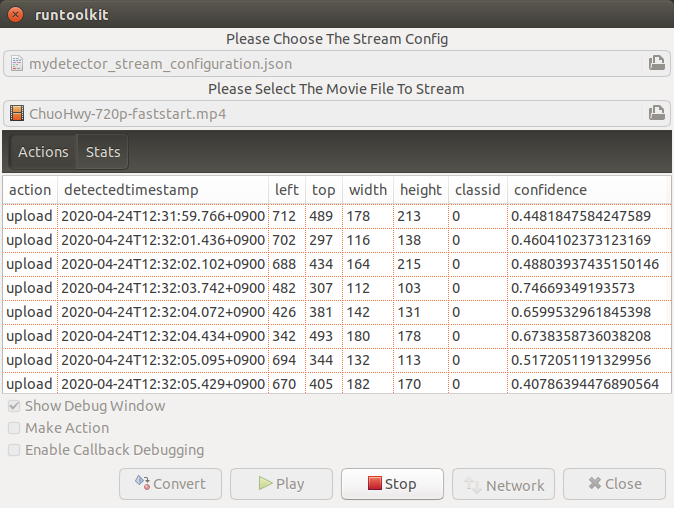Sort by the height column header
674x508 pixels.
(x=421, y=190)
